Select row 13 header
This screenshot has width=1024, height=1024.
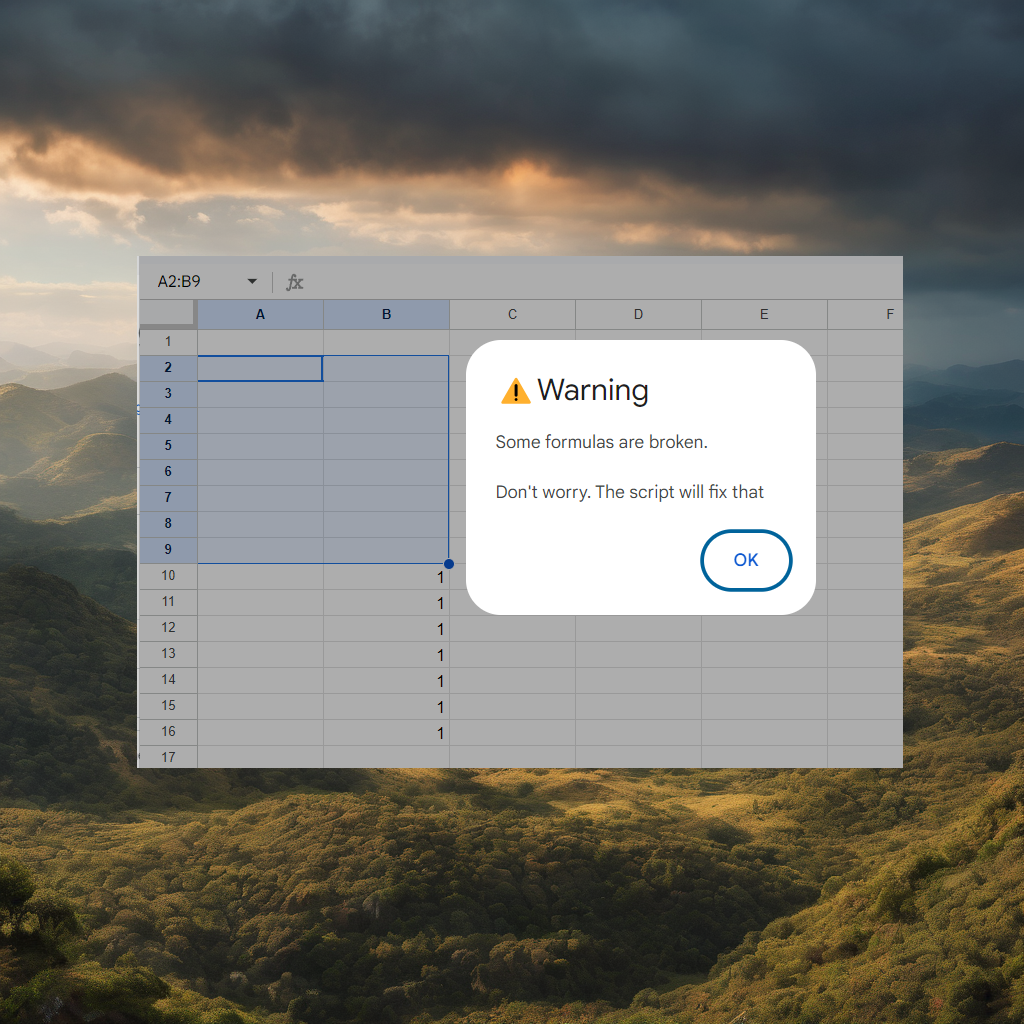pyautogui.click(x=168, y=654)
